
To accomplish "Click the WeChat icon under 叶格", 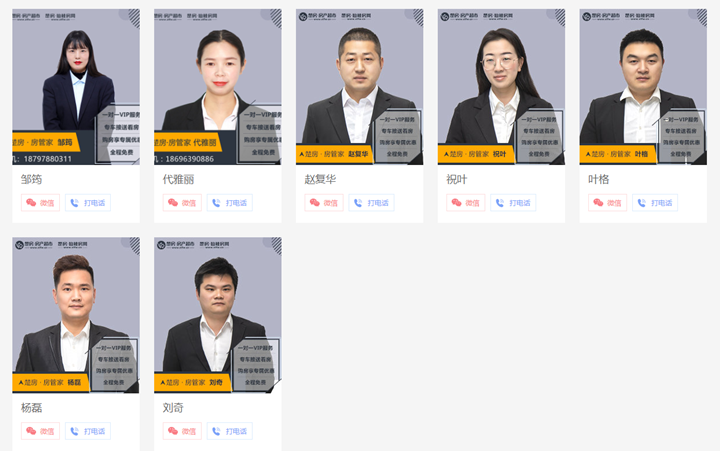I will tap(598, 203).
